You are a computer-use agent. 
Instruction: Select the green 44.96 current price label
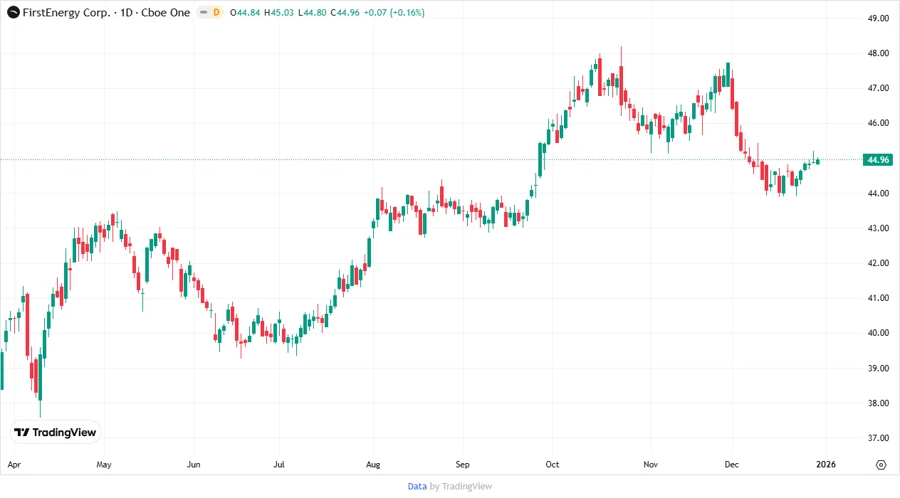click(x=878, y=159)
